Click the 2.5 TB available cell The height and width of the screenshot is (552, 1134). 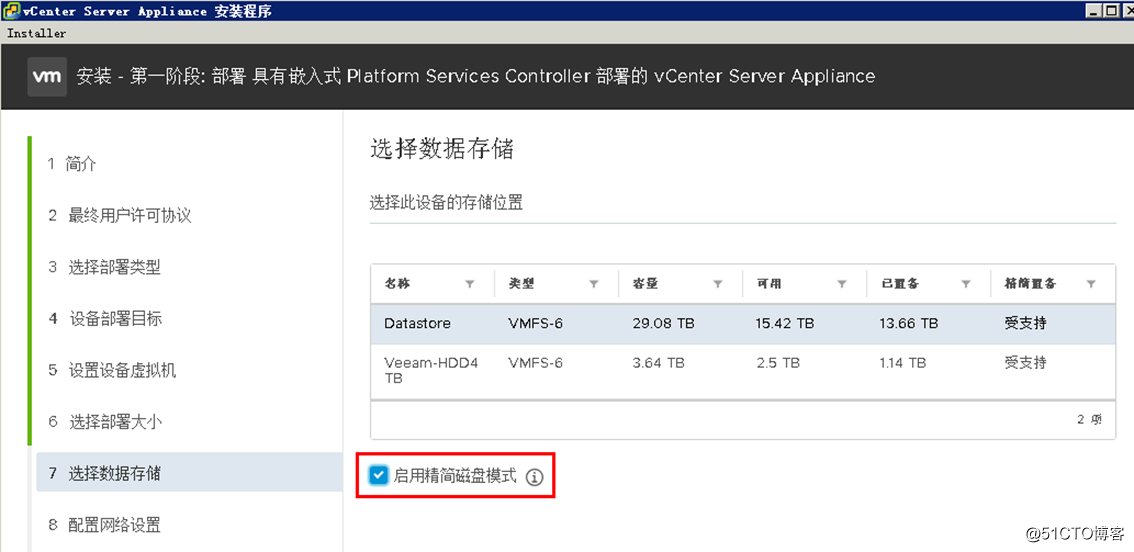777,362
